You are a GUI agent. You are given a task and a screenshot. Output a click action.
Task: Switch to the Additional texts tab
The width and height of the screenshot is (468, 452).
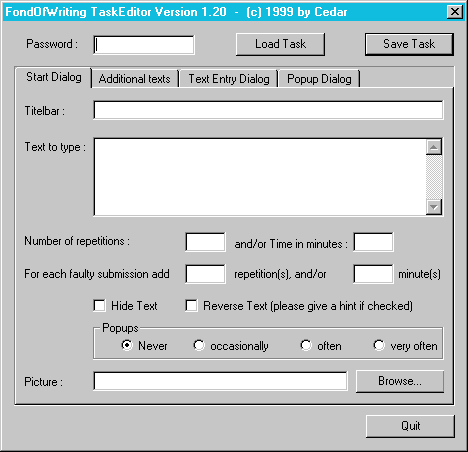[135, 79]
